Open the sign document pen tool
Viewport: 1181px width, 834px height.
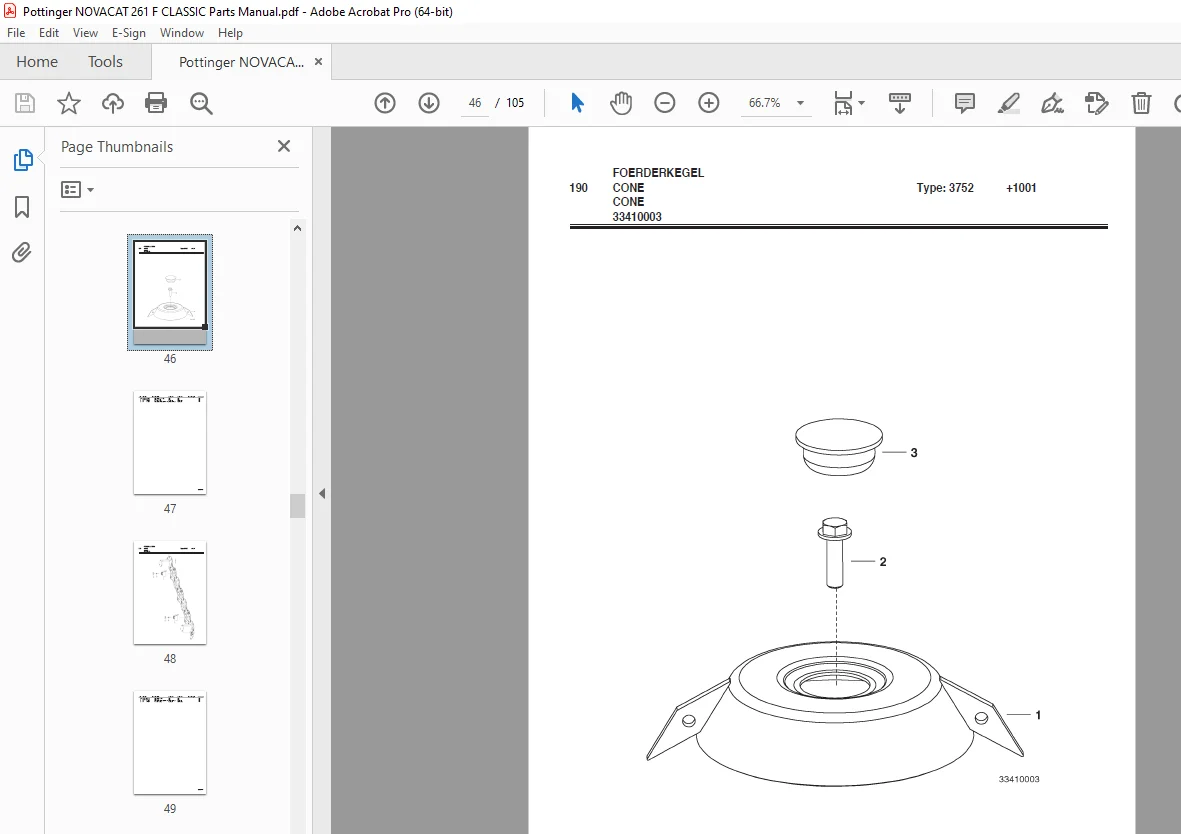click(x=1052, y=102)
